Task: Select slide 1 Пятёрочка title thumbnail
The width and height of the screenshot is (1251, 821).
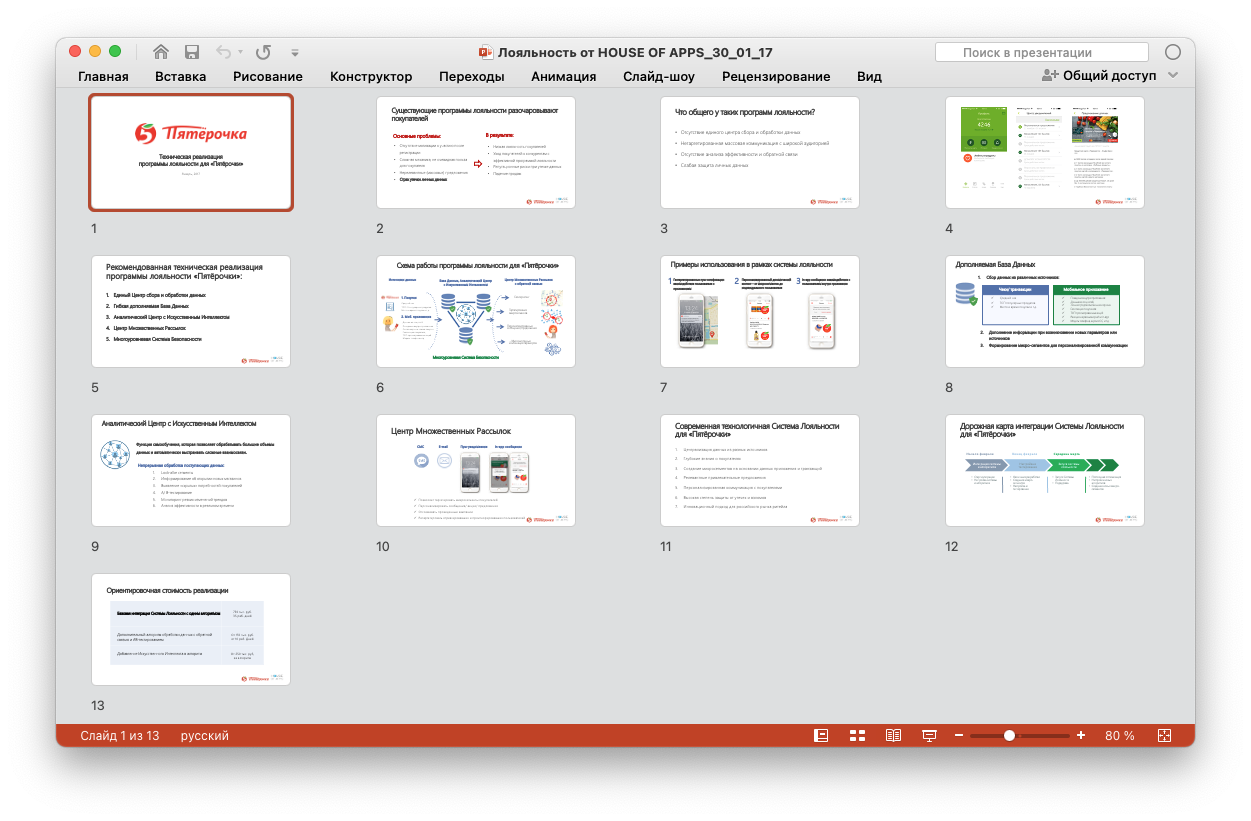Action: pyautogui.click(x=191, y=152)
